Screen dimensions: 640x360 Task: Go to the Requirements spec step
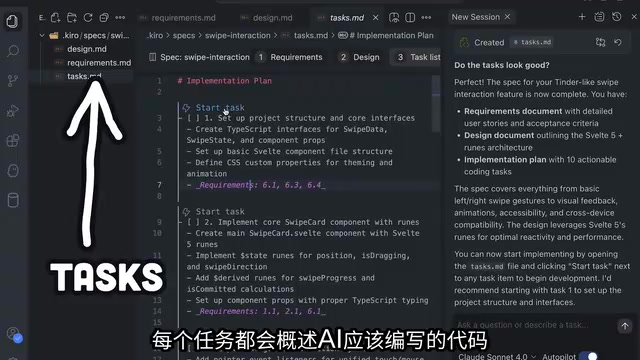[x=290, y=57]
